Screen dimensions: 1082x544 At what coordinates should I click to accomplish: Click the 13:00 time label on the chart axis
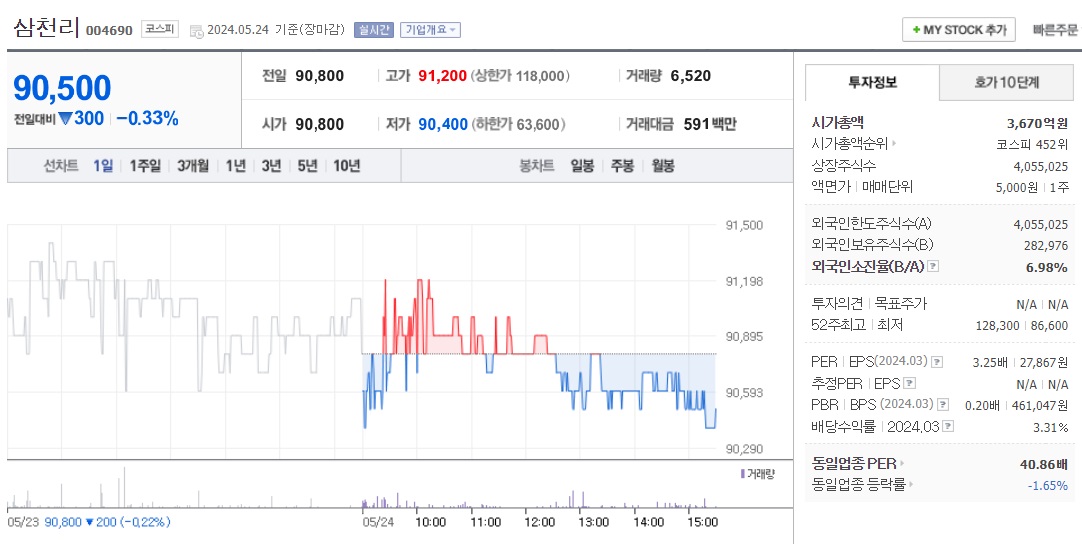[593, 523]
